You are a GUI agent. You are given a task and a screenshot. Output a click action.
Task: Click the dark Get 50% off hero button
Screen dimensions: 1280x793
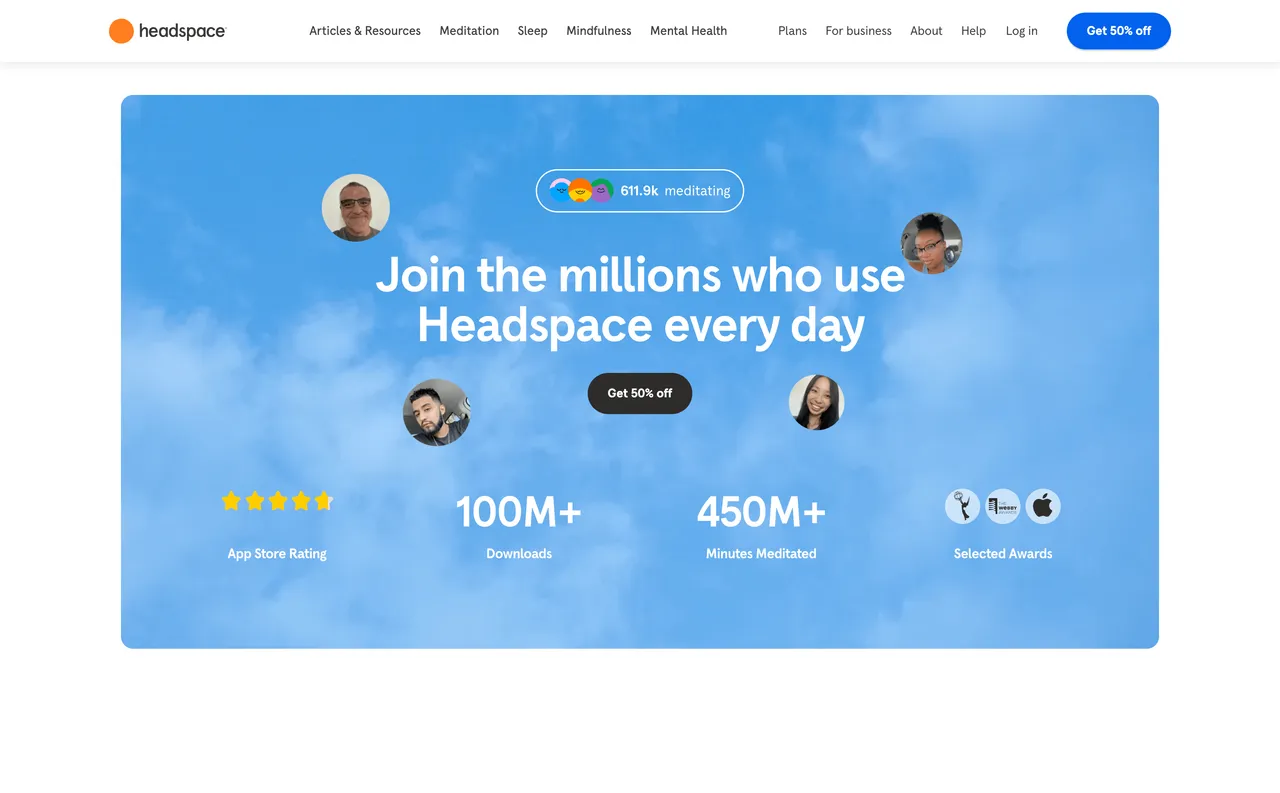tap(640, 393)
